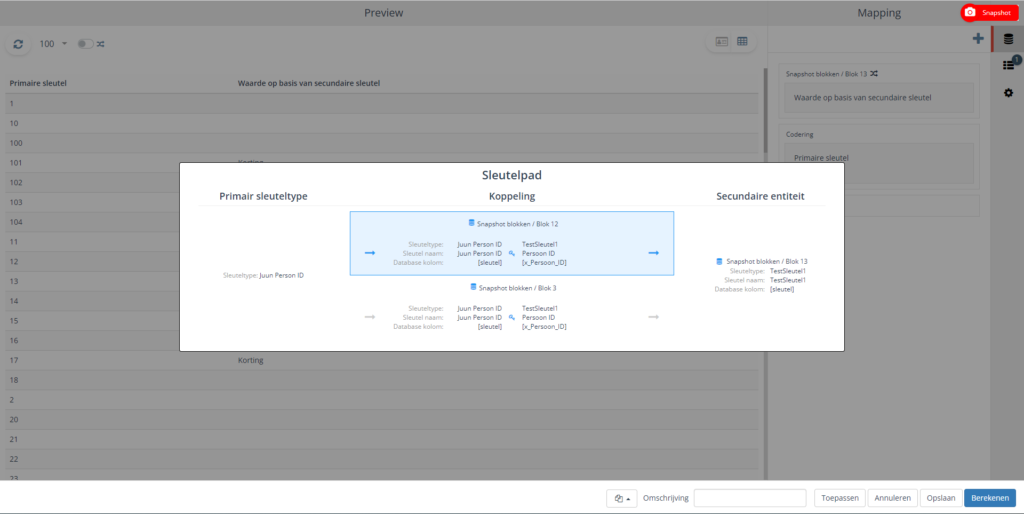Click the shuffle icon next to the toggle
Viewport: 1024px width, 514px height.
click(x=101, y=44)
